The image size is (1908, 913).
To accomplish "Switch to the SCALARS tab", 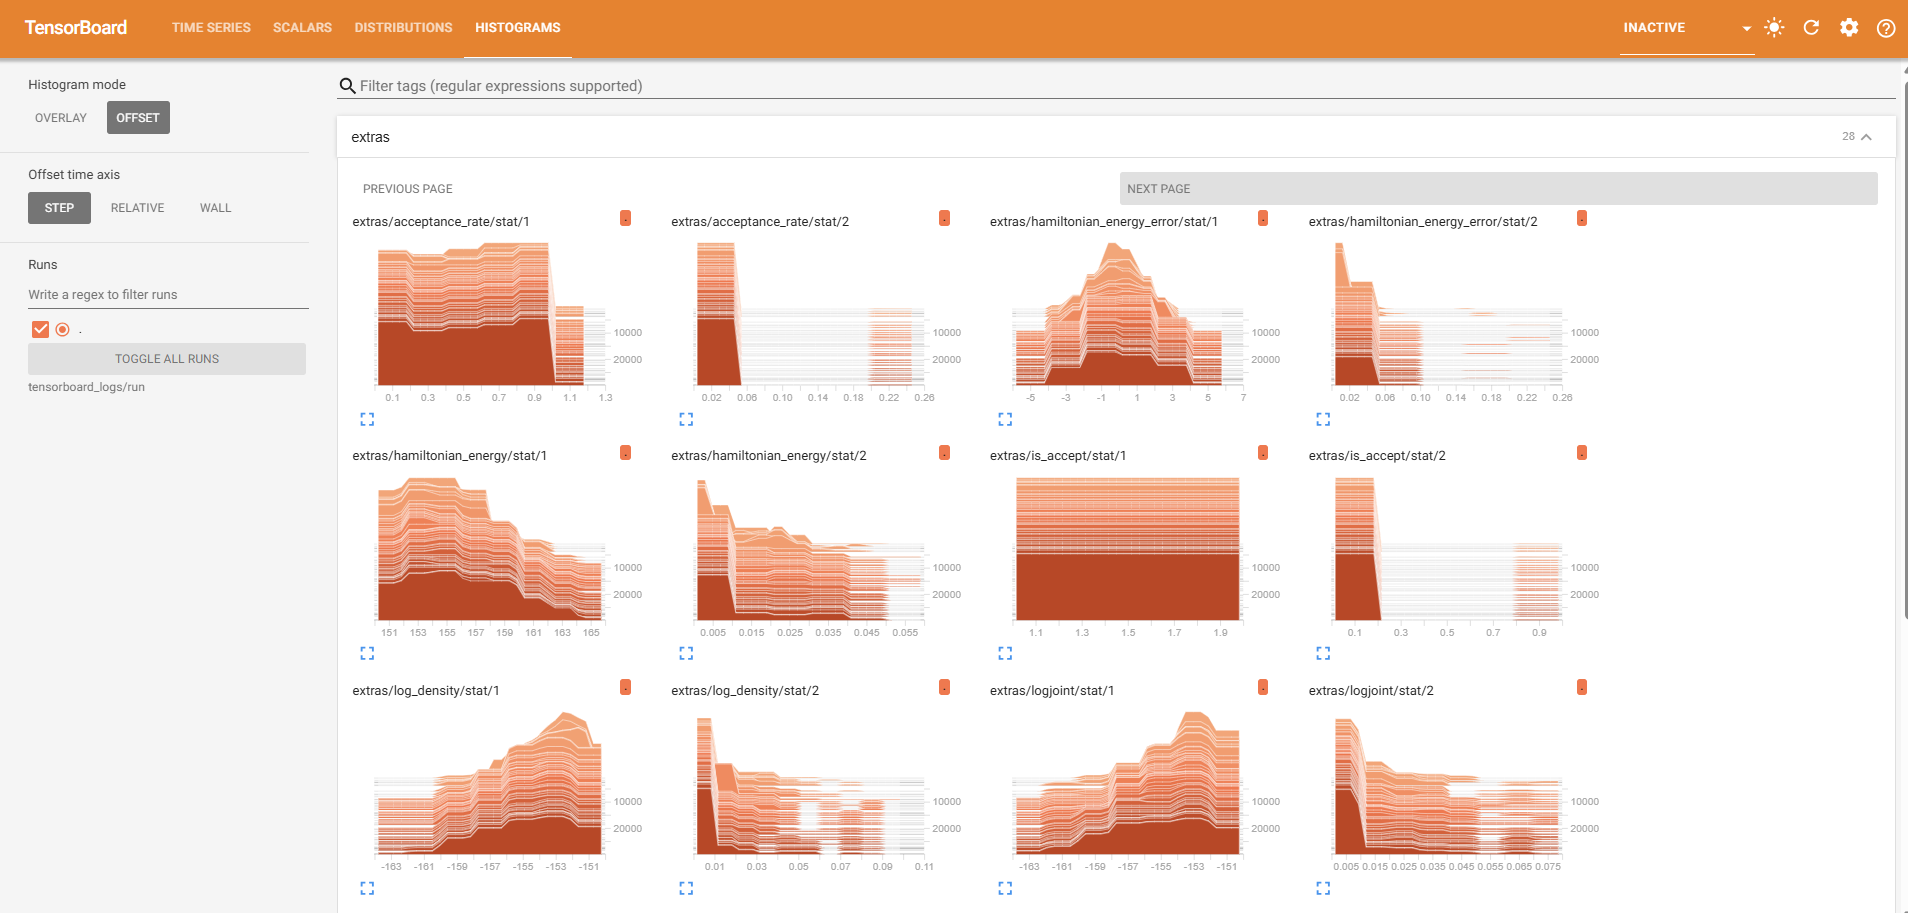I will tap(303, 27).
